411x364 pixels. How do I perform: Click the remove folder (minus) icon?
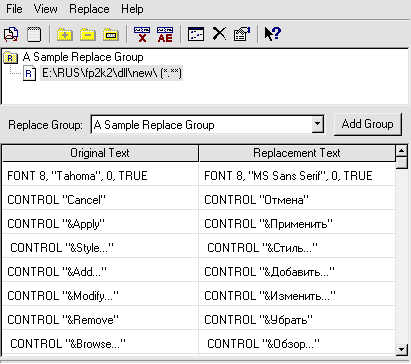[x=88, y=34]
